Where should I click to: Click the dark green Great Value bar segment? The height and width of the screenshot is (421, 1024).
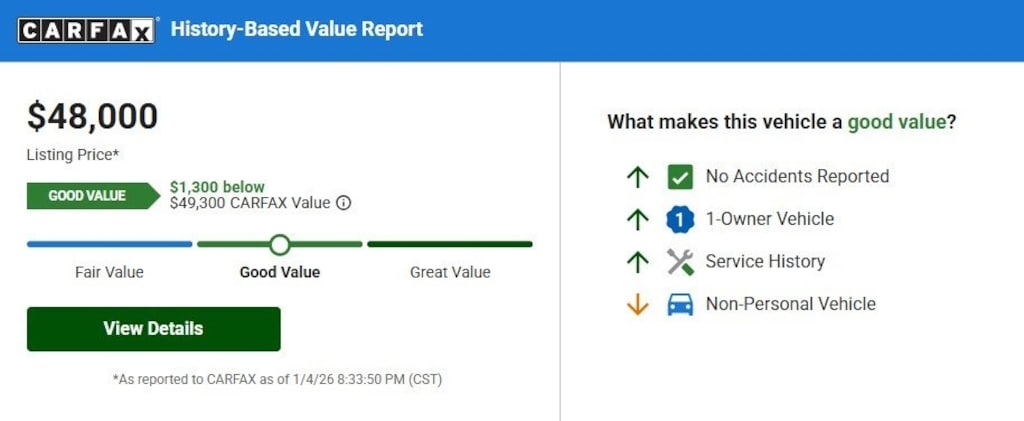(450, 244)
